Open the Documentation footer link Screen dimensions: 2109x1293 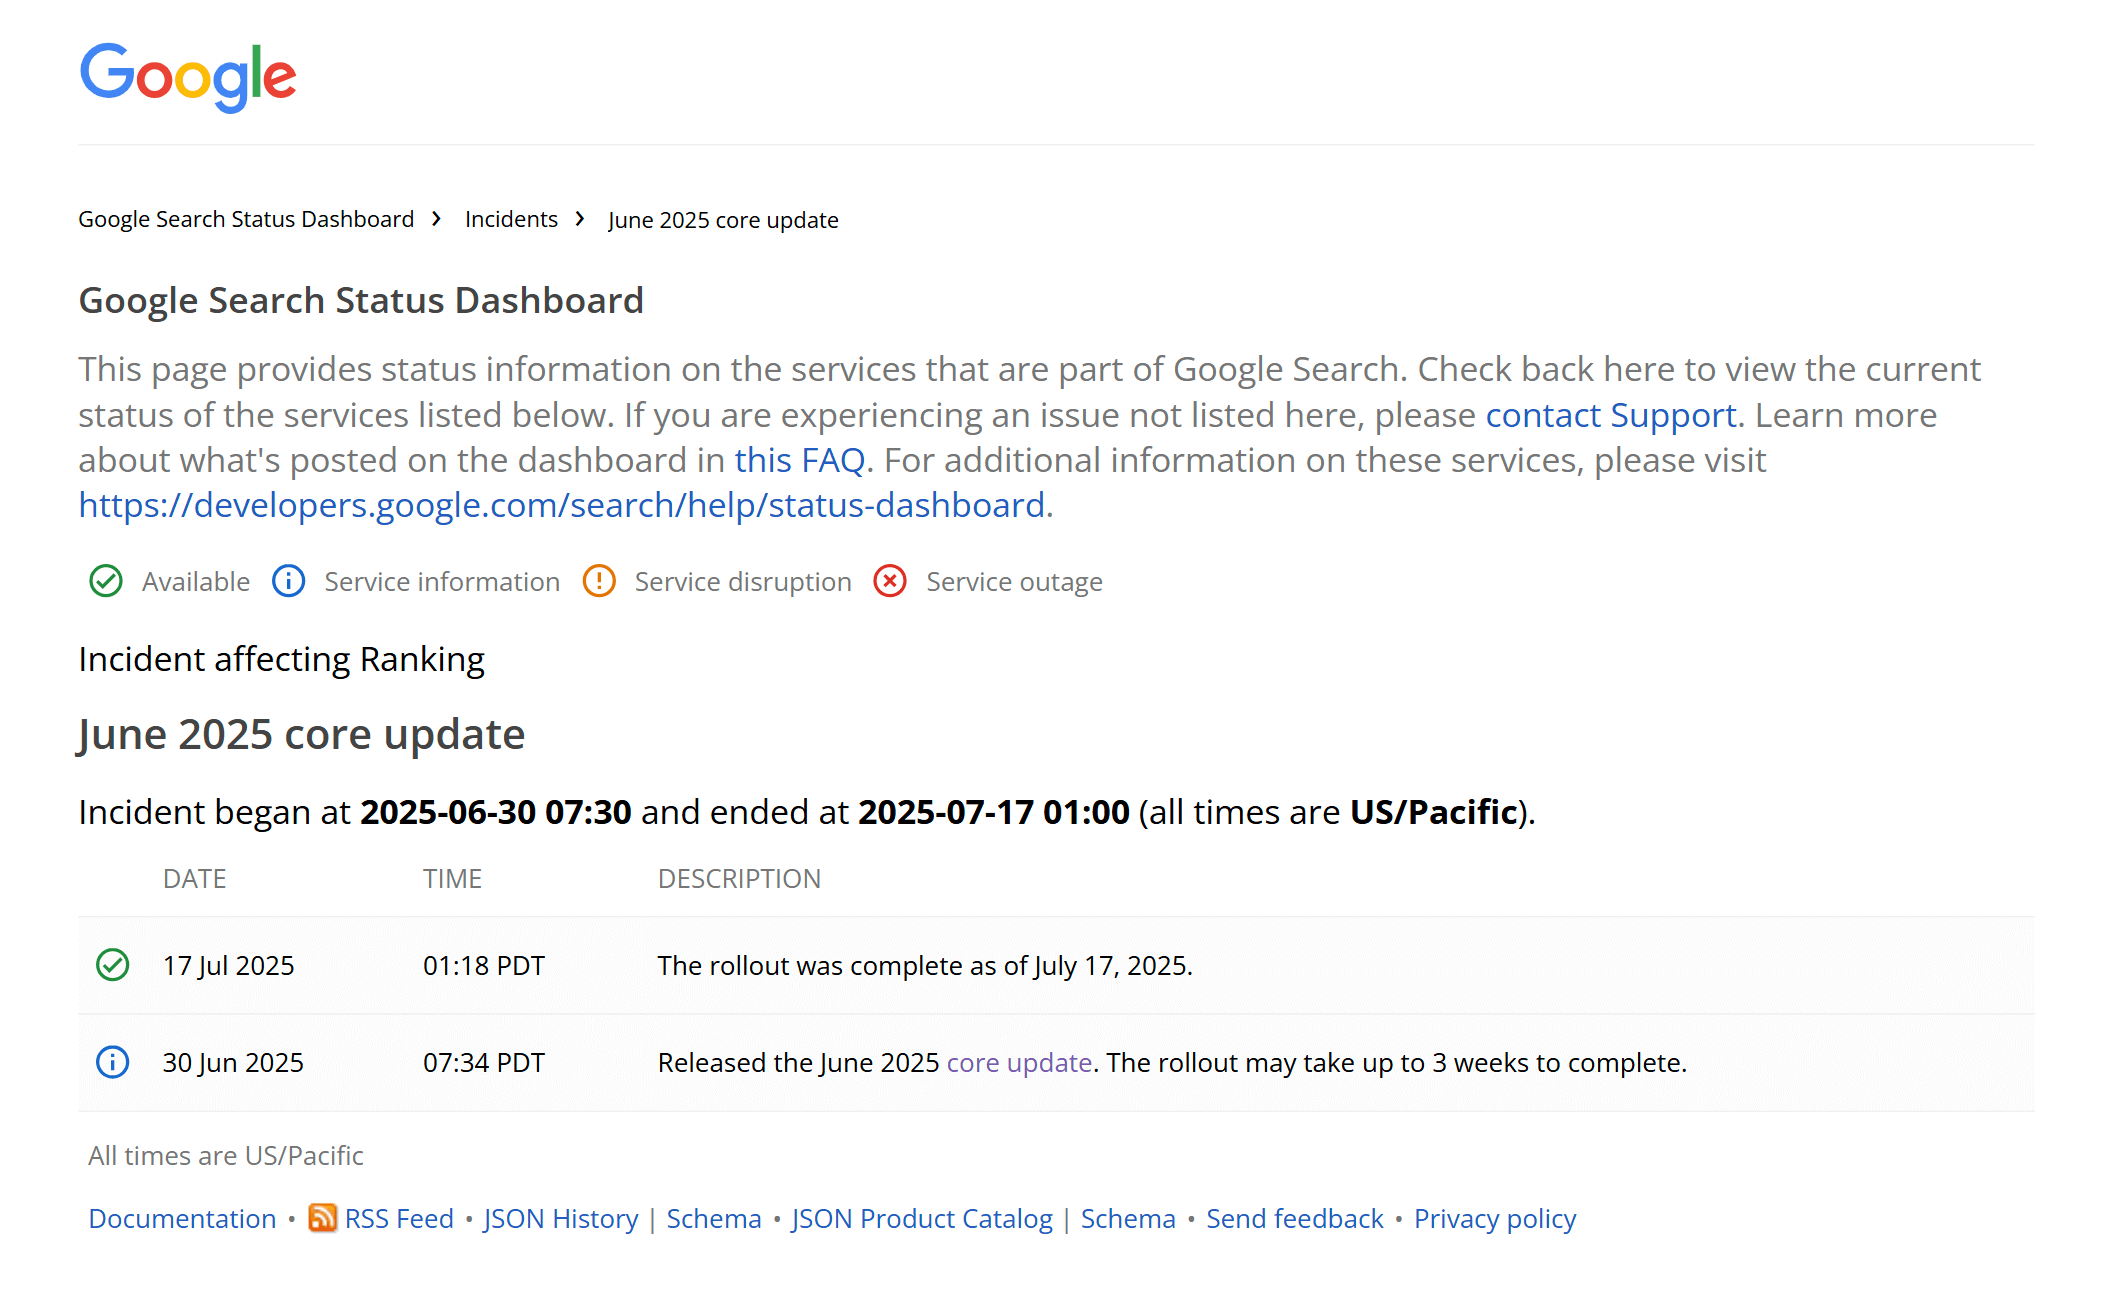[182, 1218]
